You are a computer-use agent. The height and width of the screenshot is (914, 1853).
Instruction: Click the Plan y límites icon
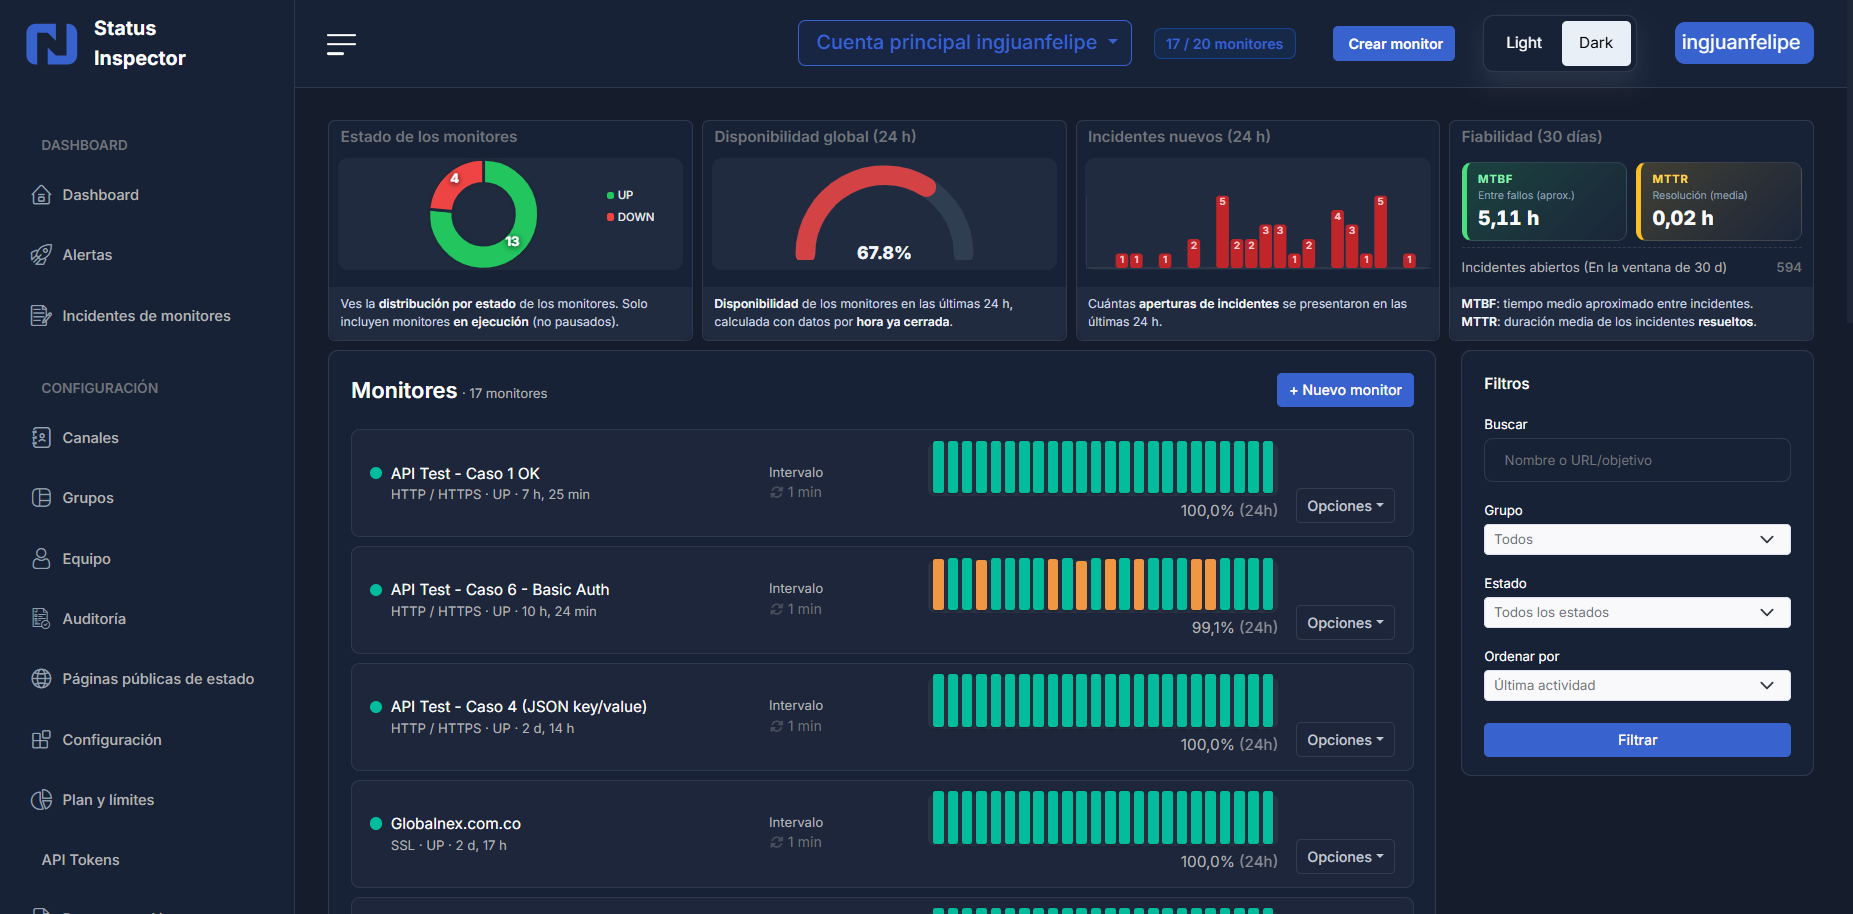click(x=41, y=799)
